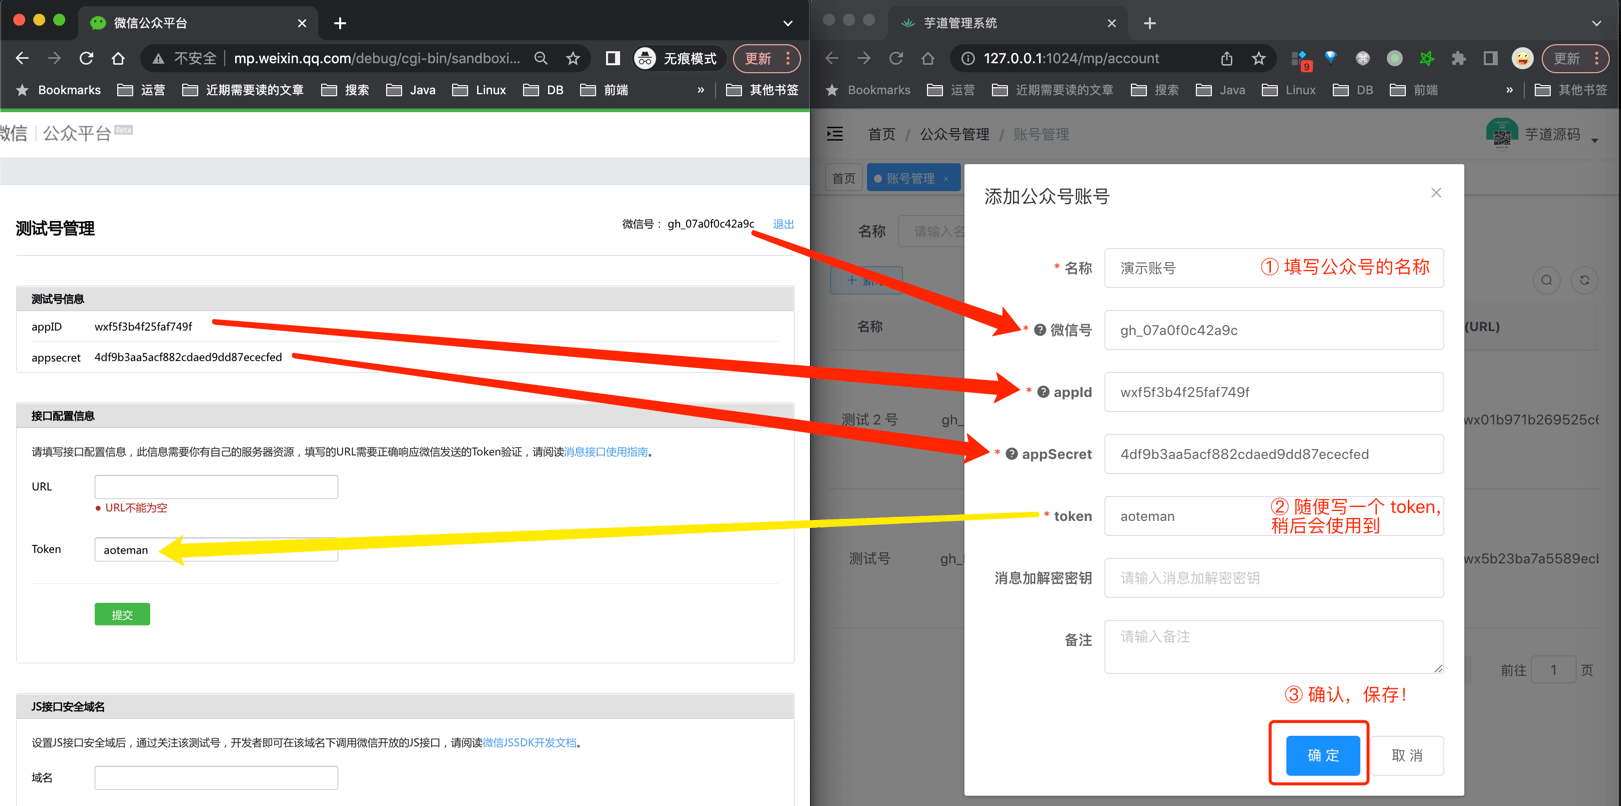This screenshot has height=806, width=1621.
Task: Click the help icon beside appSecret label
Action: click(1012, 454)
